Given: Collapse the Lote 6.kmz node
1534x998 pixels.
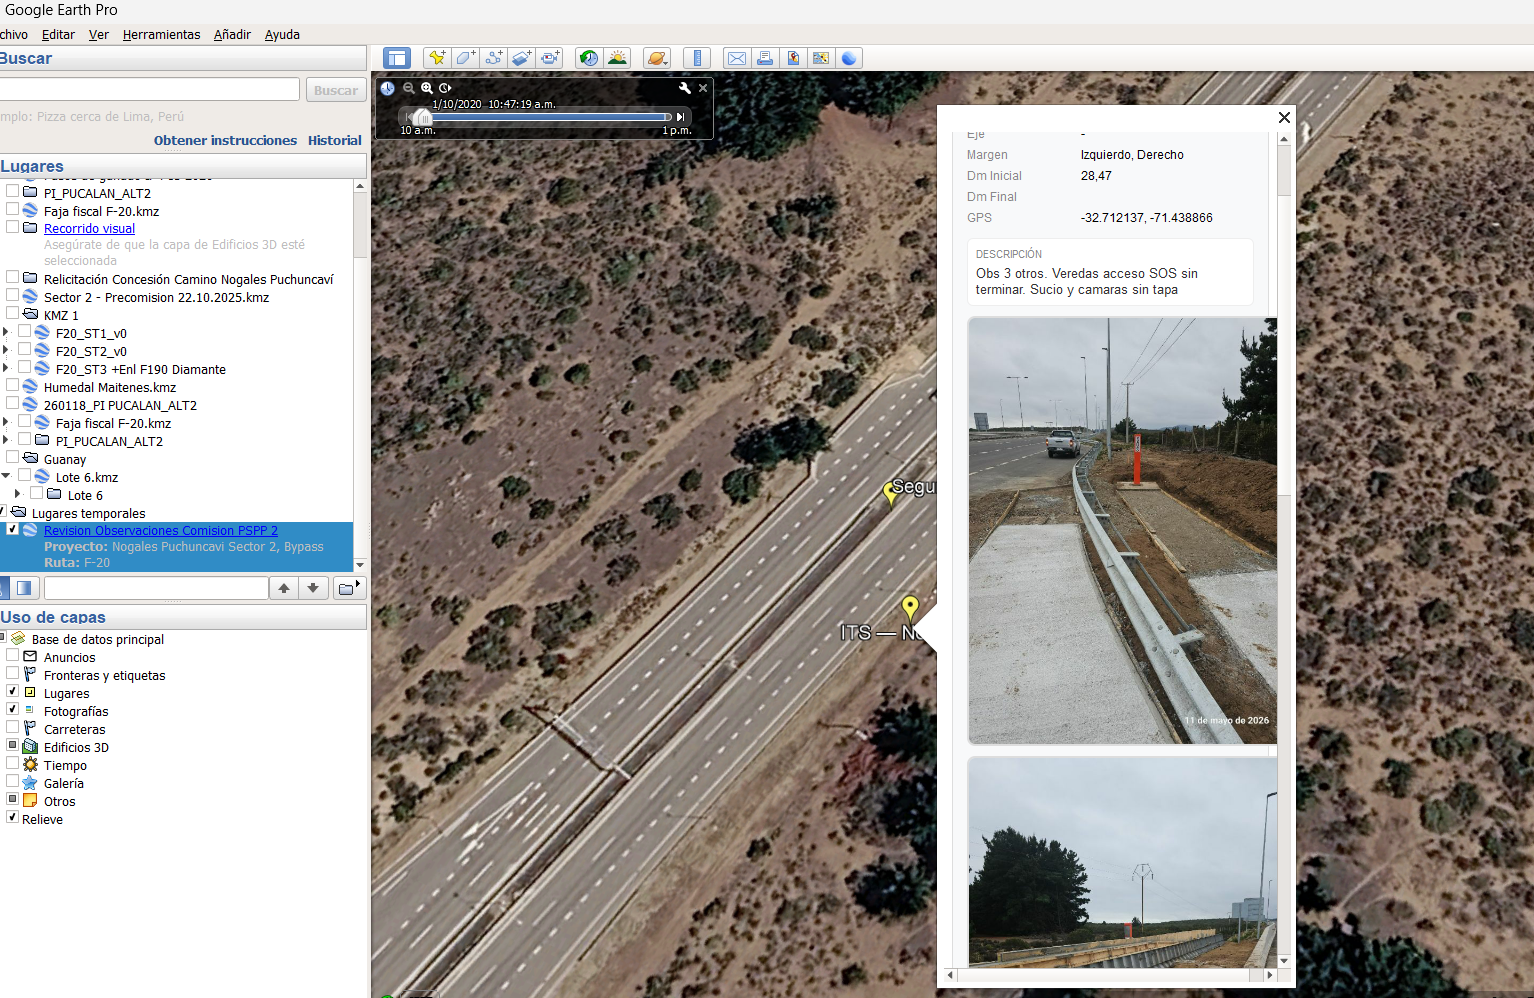Looking at the screenshot, I should (6, 475).
